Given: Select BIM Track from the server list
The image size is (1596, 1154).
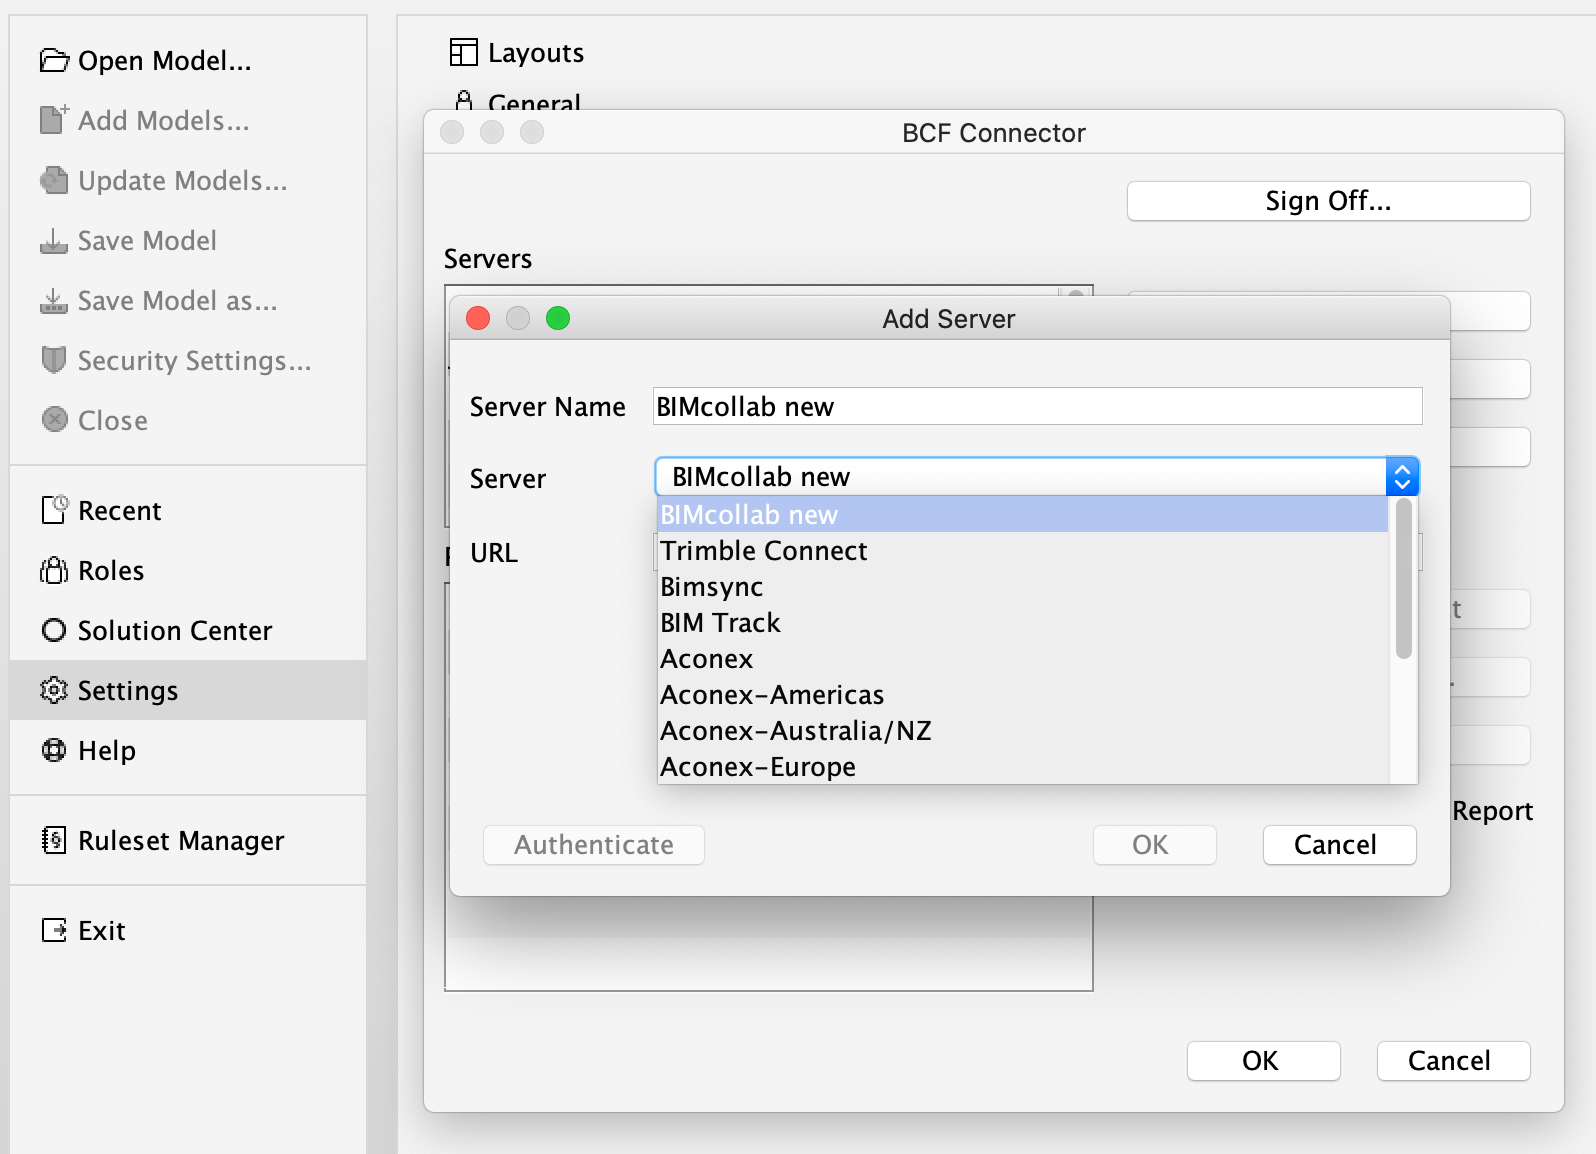Looking at the screenshot, I should tap(1022, 622).
